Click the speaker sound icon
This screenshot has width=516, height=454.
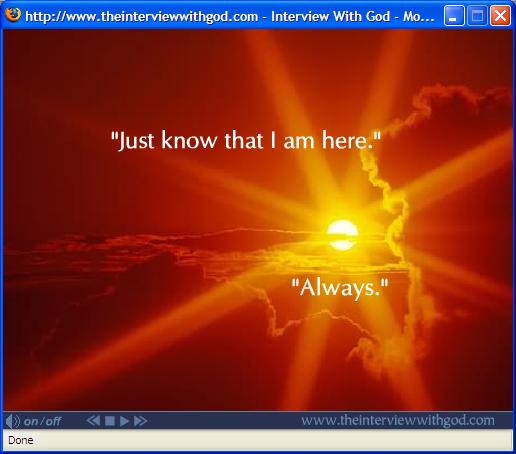pos(13,421)
